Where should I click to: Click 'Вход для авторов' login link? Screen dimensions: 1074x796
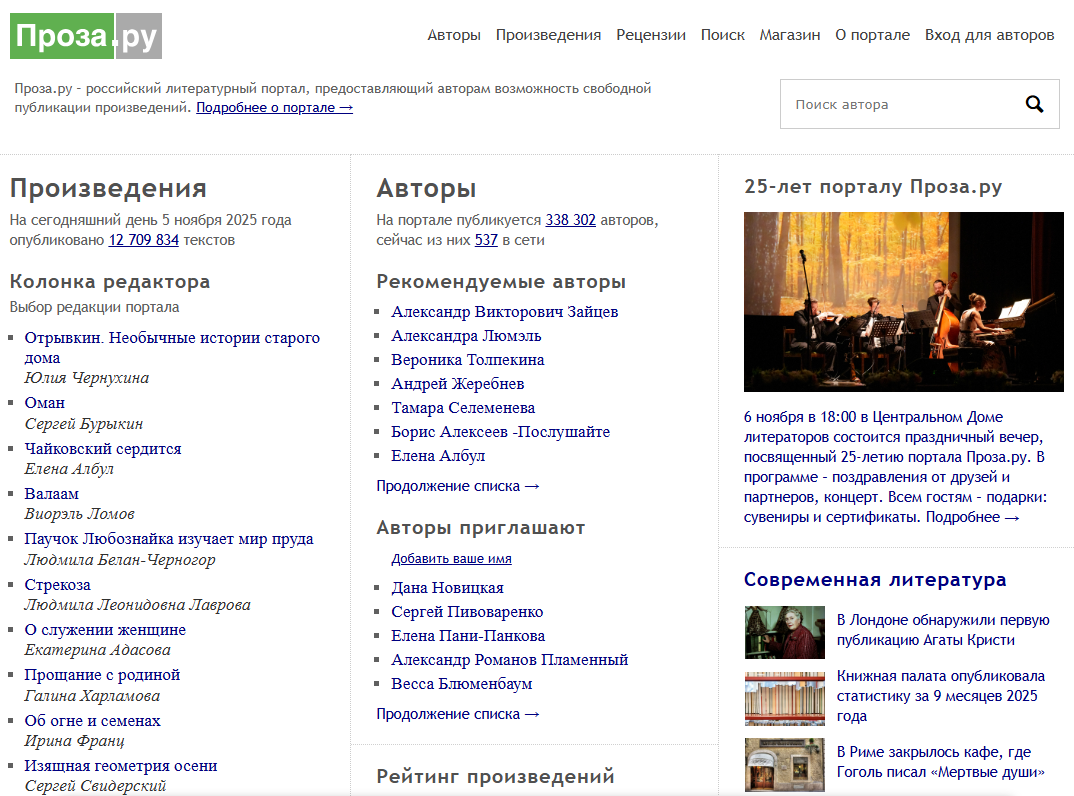click(989, 35)
